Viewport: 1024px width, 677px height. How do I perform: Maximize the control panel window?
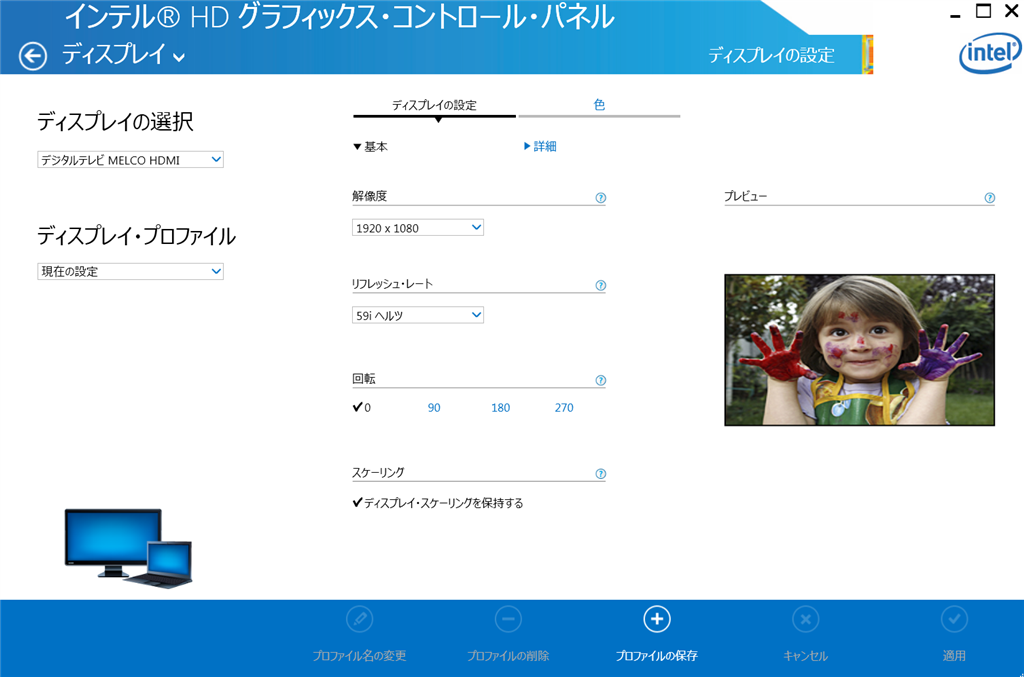[984, 11]
